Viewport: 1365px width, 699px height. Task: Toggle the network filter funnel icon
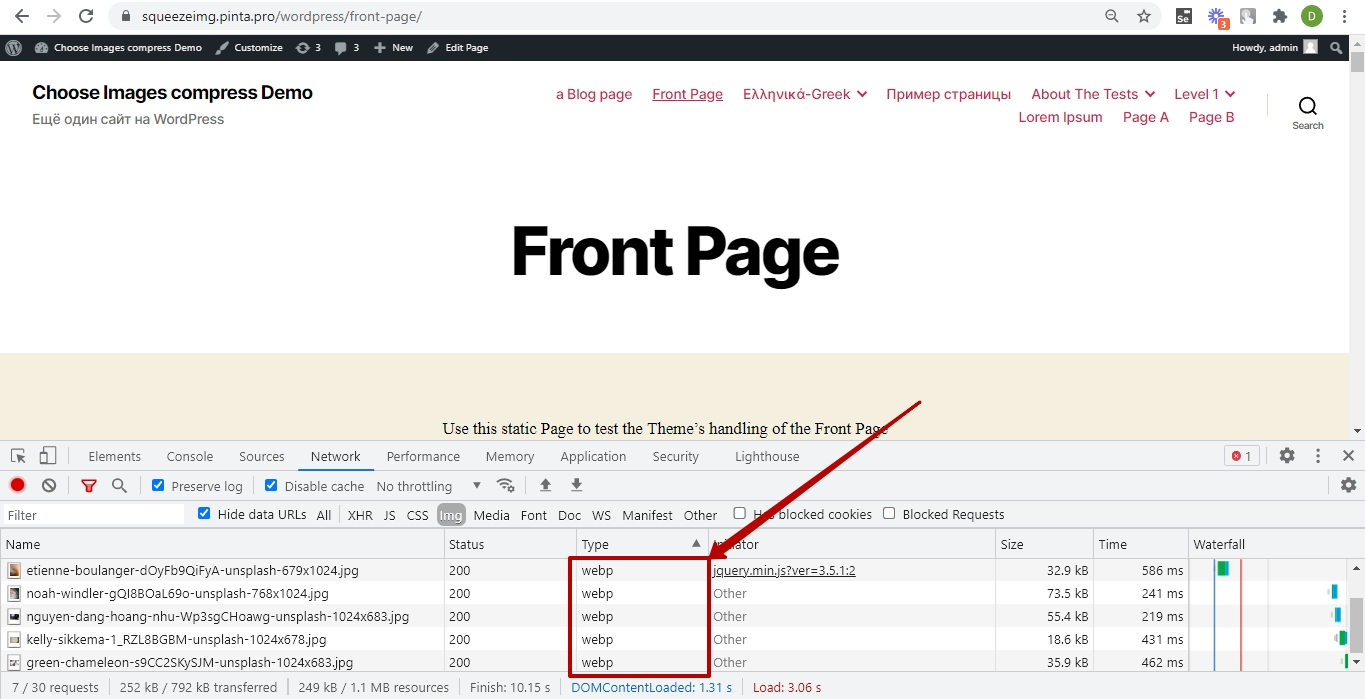point(89,485)
